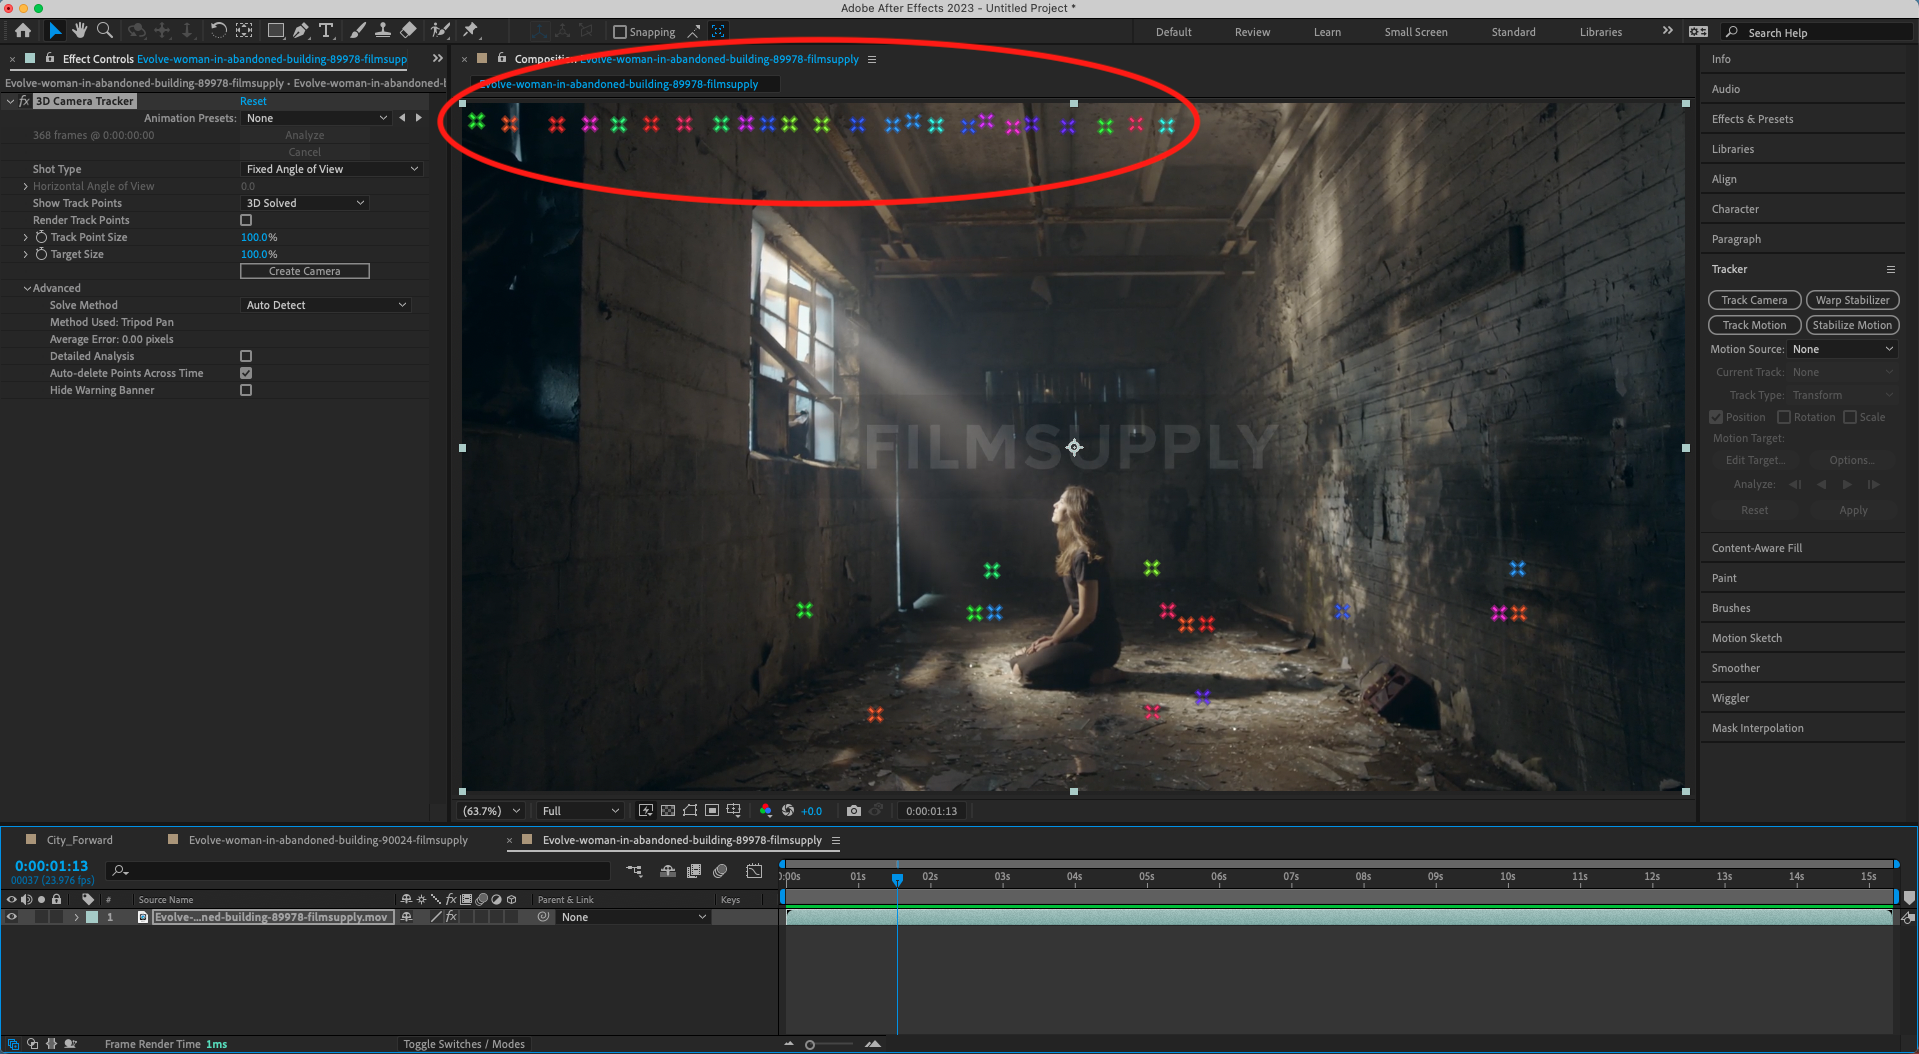Screen dimensions: 1919x1054
Task: Disable Auto-delete Points Across Time
Action: pos(245,373)
